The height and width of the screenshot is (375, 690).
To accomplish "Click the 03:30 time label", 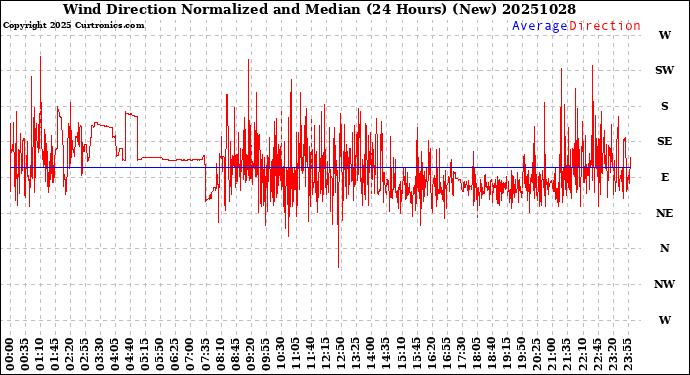I will pos(100,353).
